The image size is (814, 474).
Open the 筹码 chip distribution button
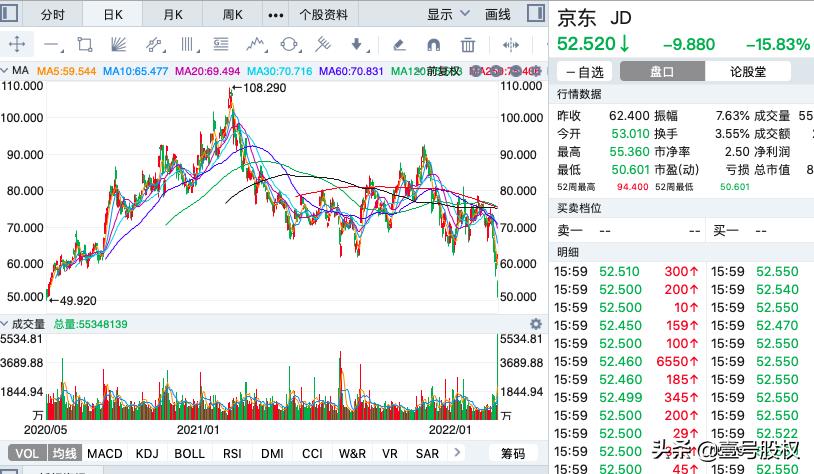tap(512, 453)
